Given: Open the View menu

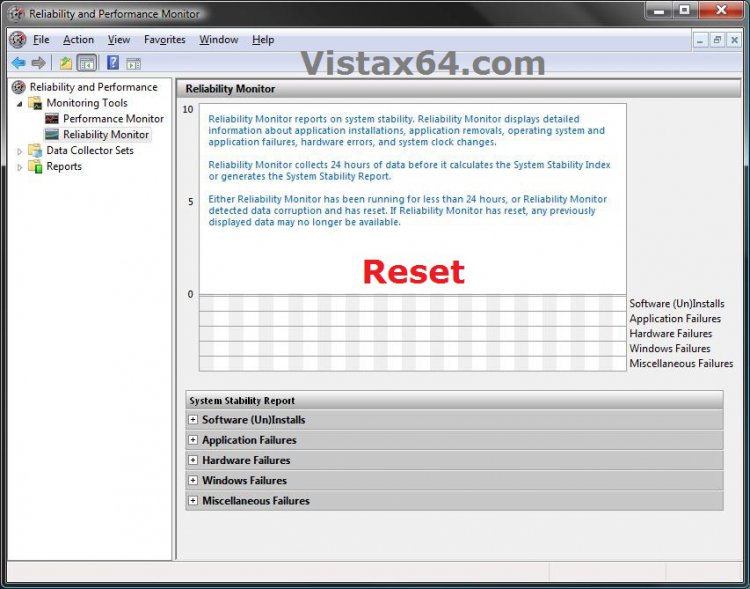Looking at the screenshot, I should (119, 40).
